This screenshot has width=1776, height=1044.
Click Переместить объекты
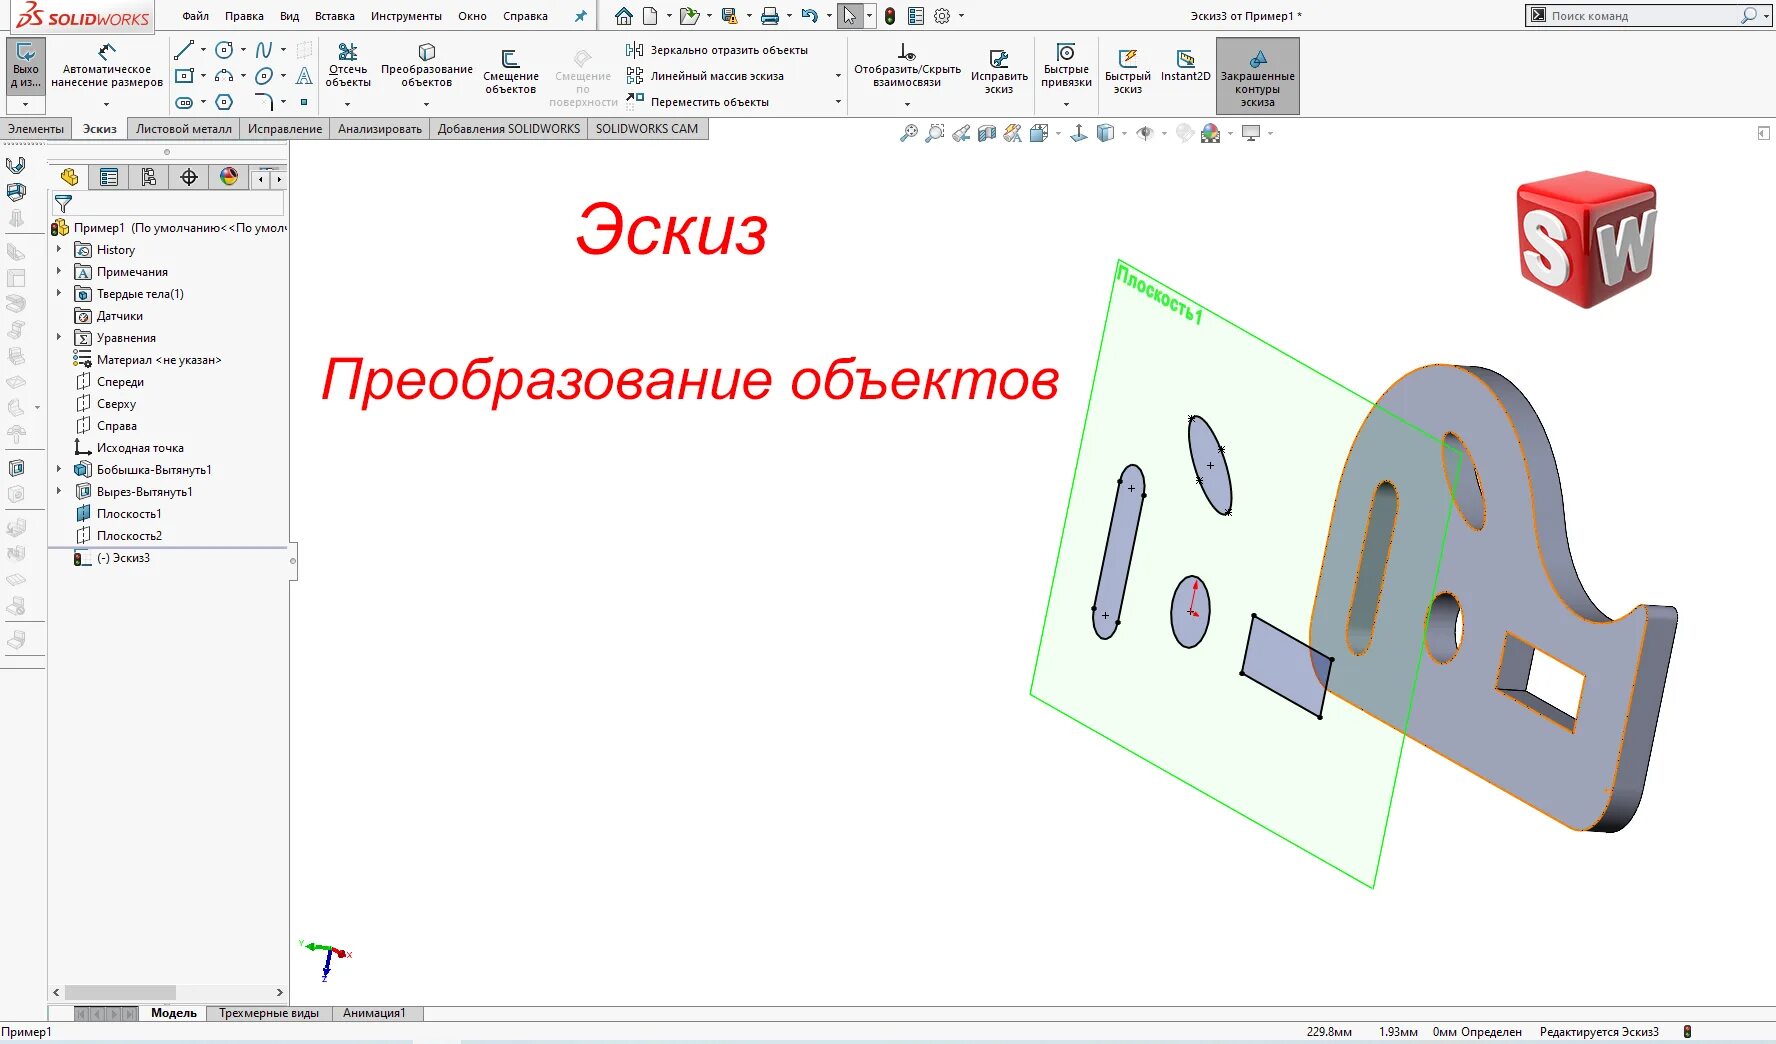click(698, 102)
